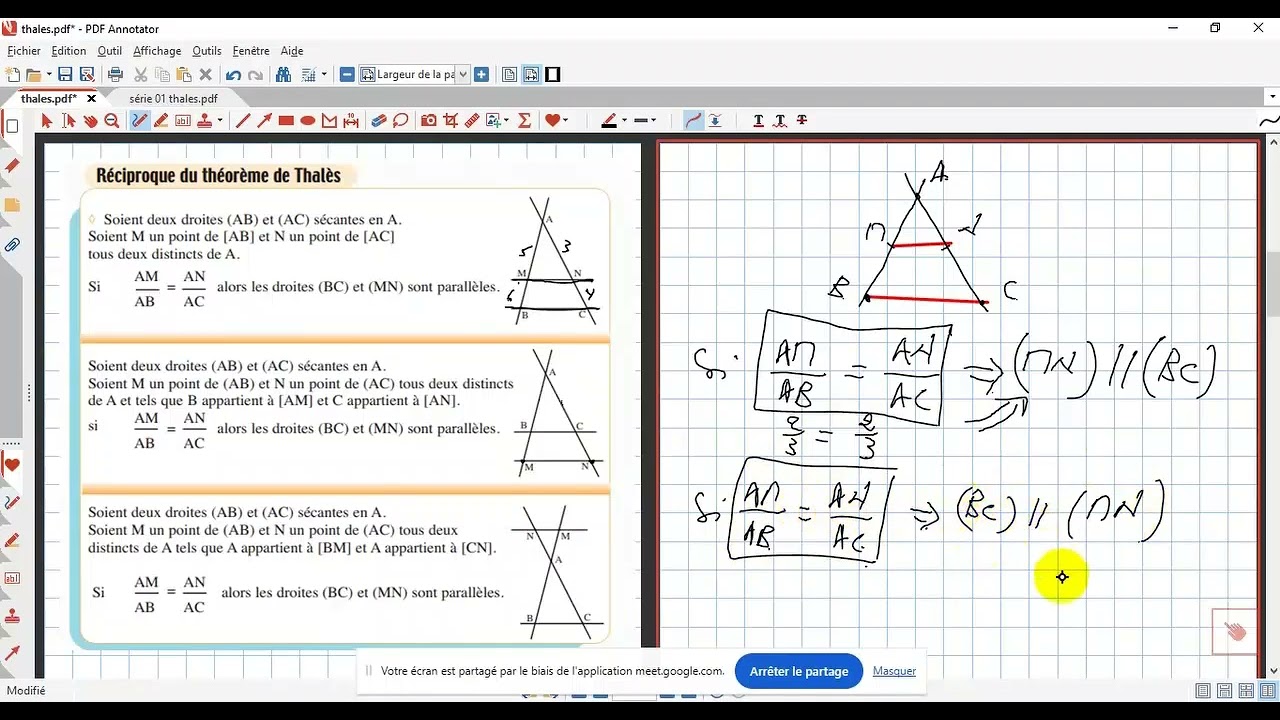This screenshot has width=1280, height=720.
Task: Create a new document
Action: tap(12, 74)
